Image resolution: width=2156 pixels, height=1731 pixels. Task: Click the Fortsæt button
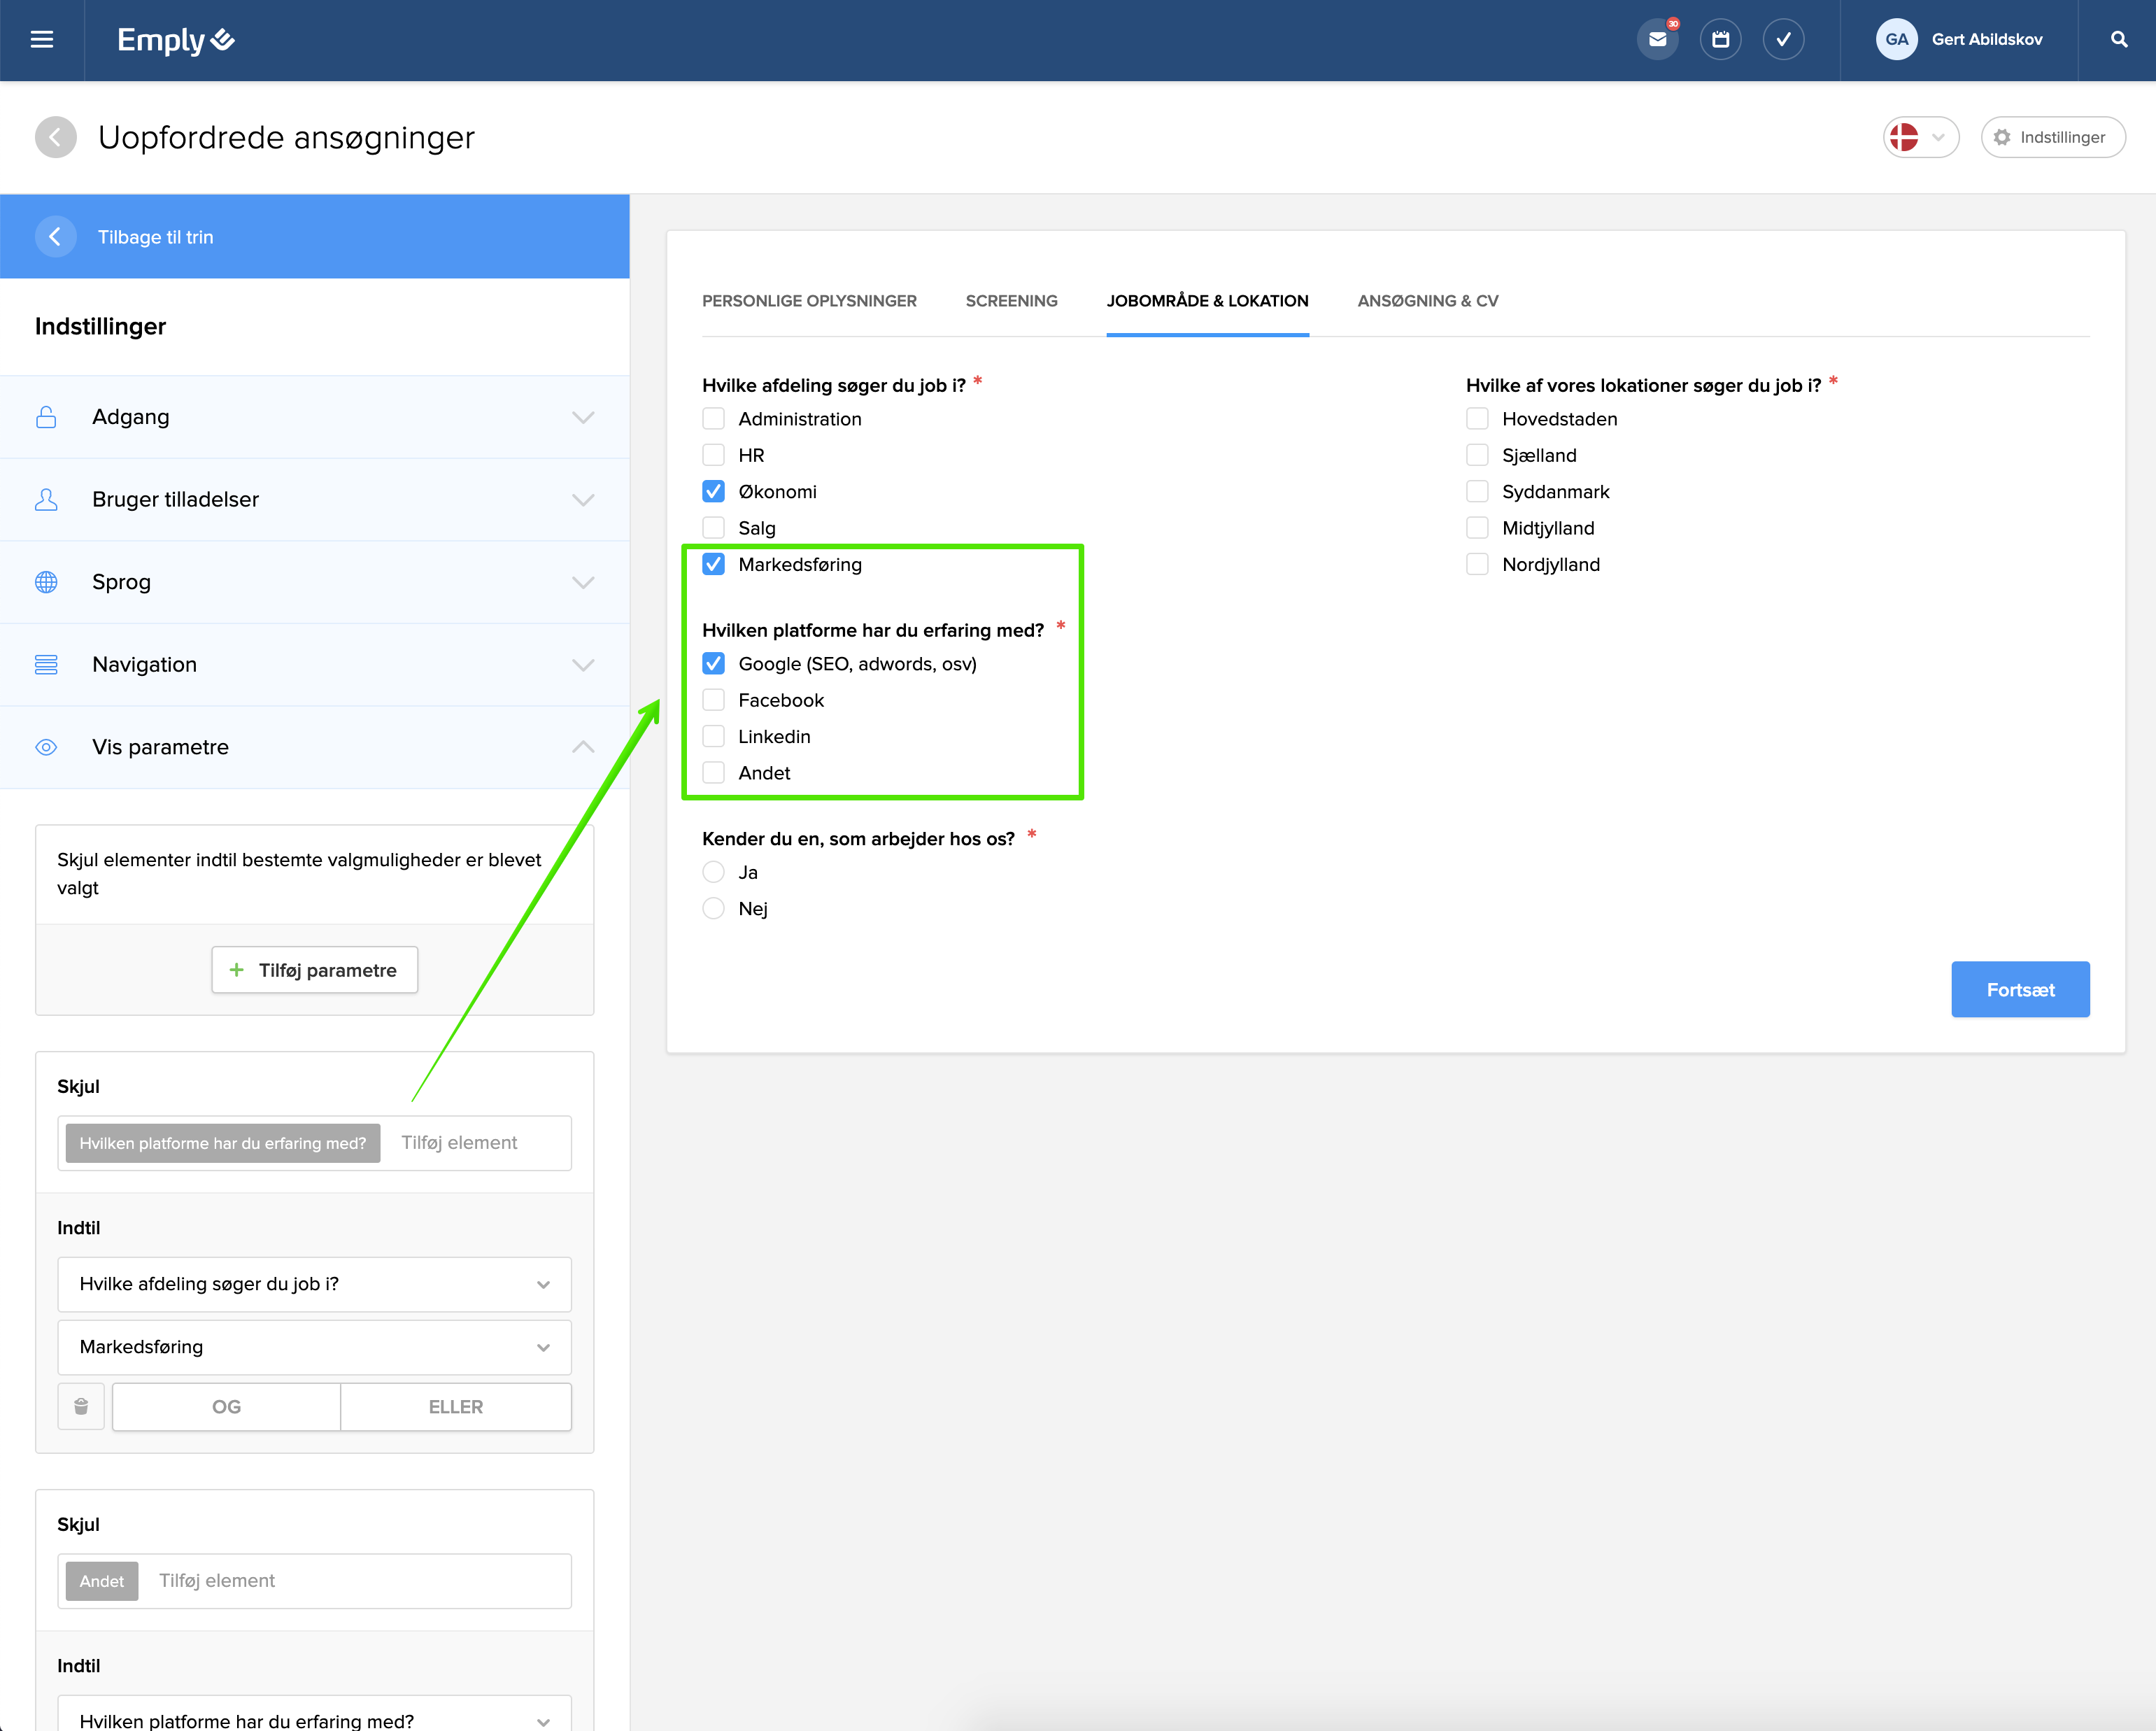coord(2019,989)
